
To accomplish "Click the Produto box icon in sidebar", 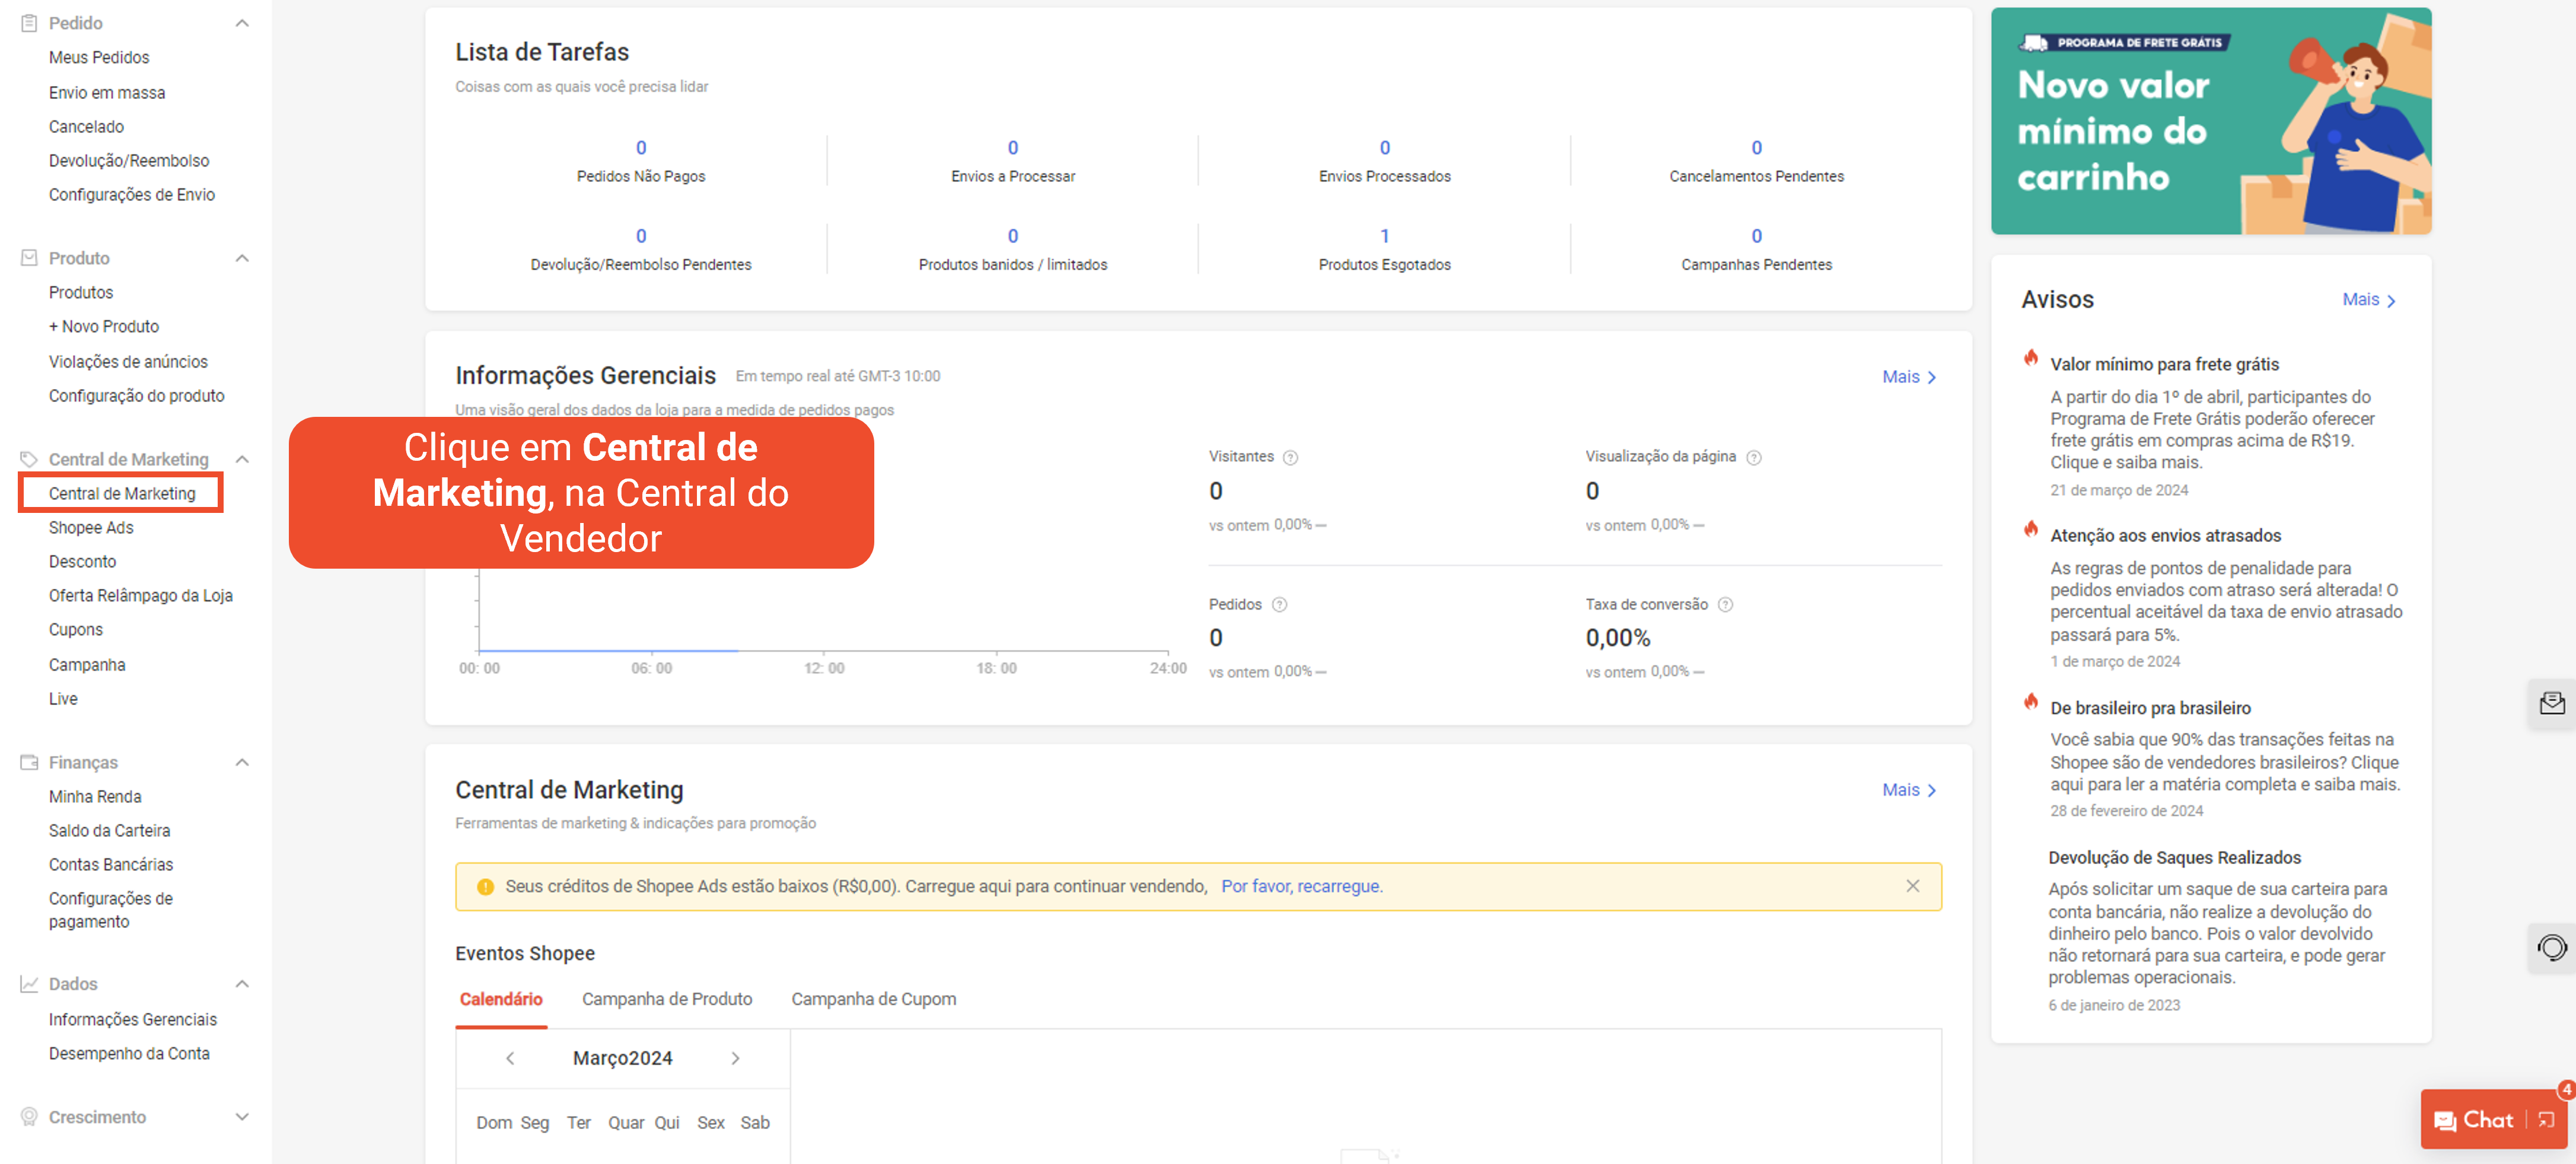I will [x=29, y=257].
